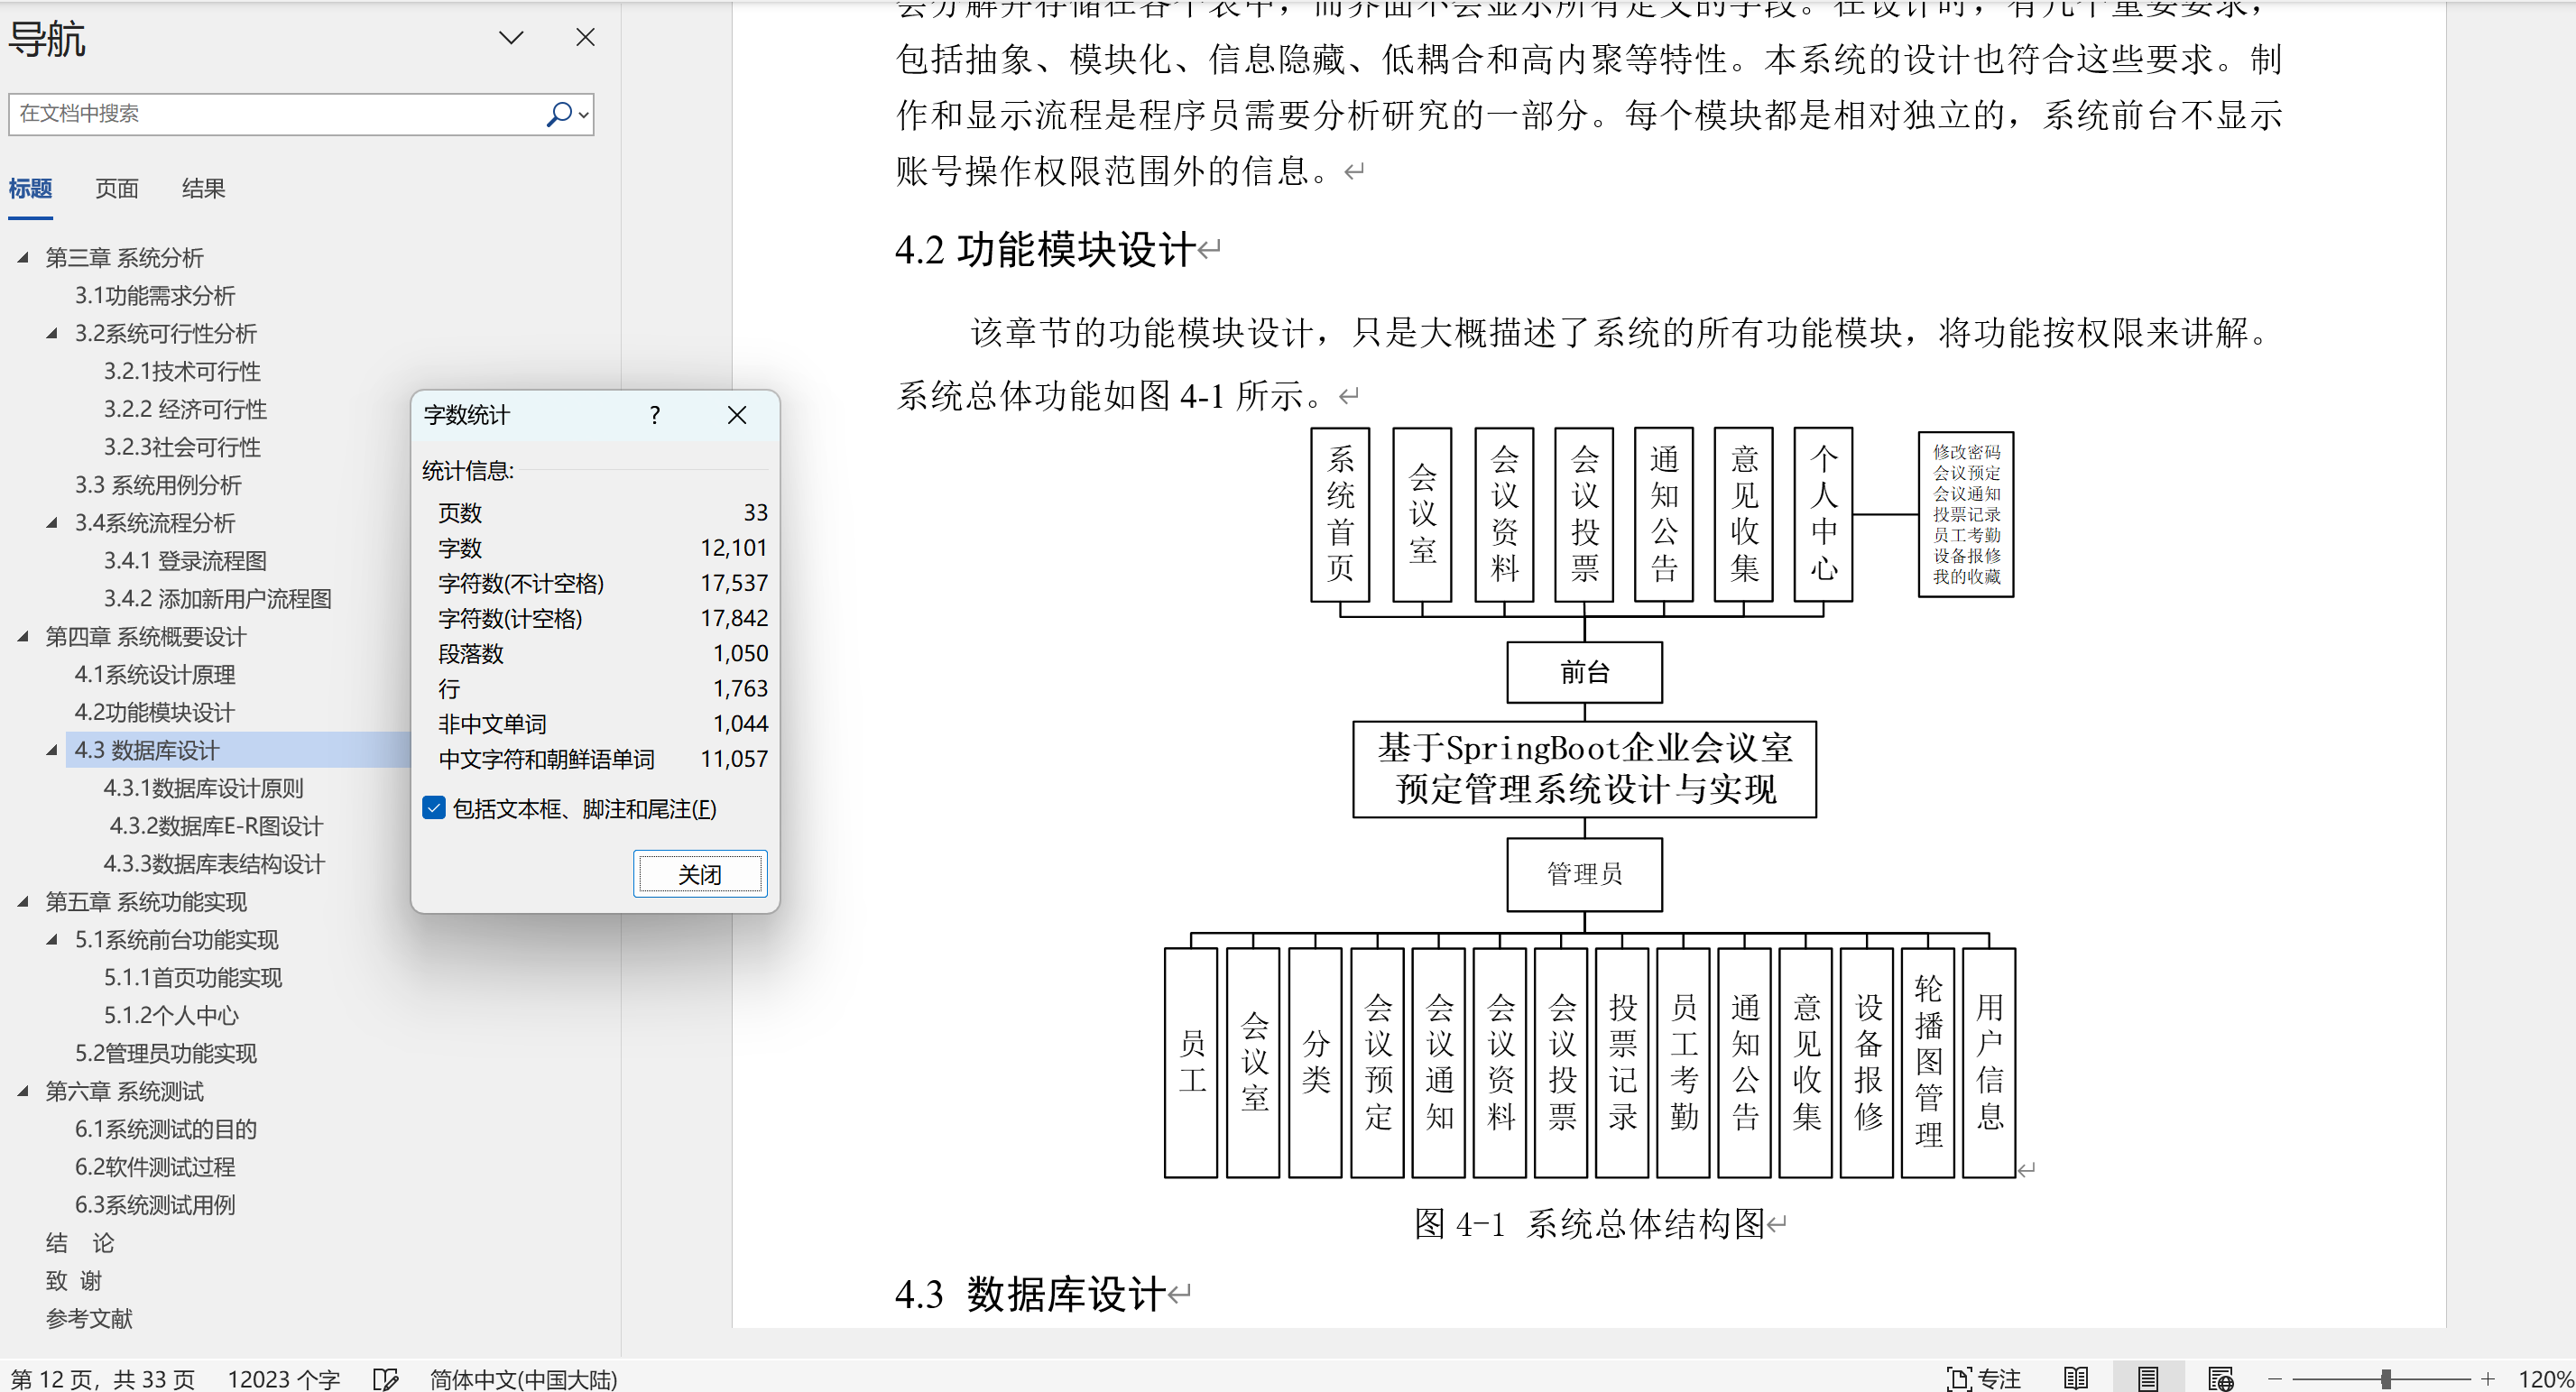2576x1392 pixels.
Task: Select heading 4.3 数据库设计
Action: (x=147, y=750)
